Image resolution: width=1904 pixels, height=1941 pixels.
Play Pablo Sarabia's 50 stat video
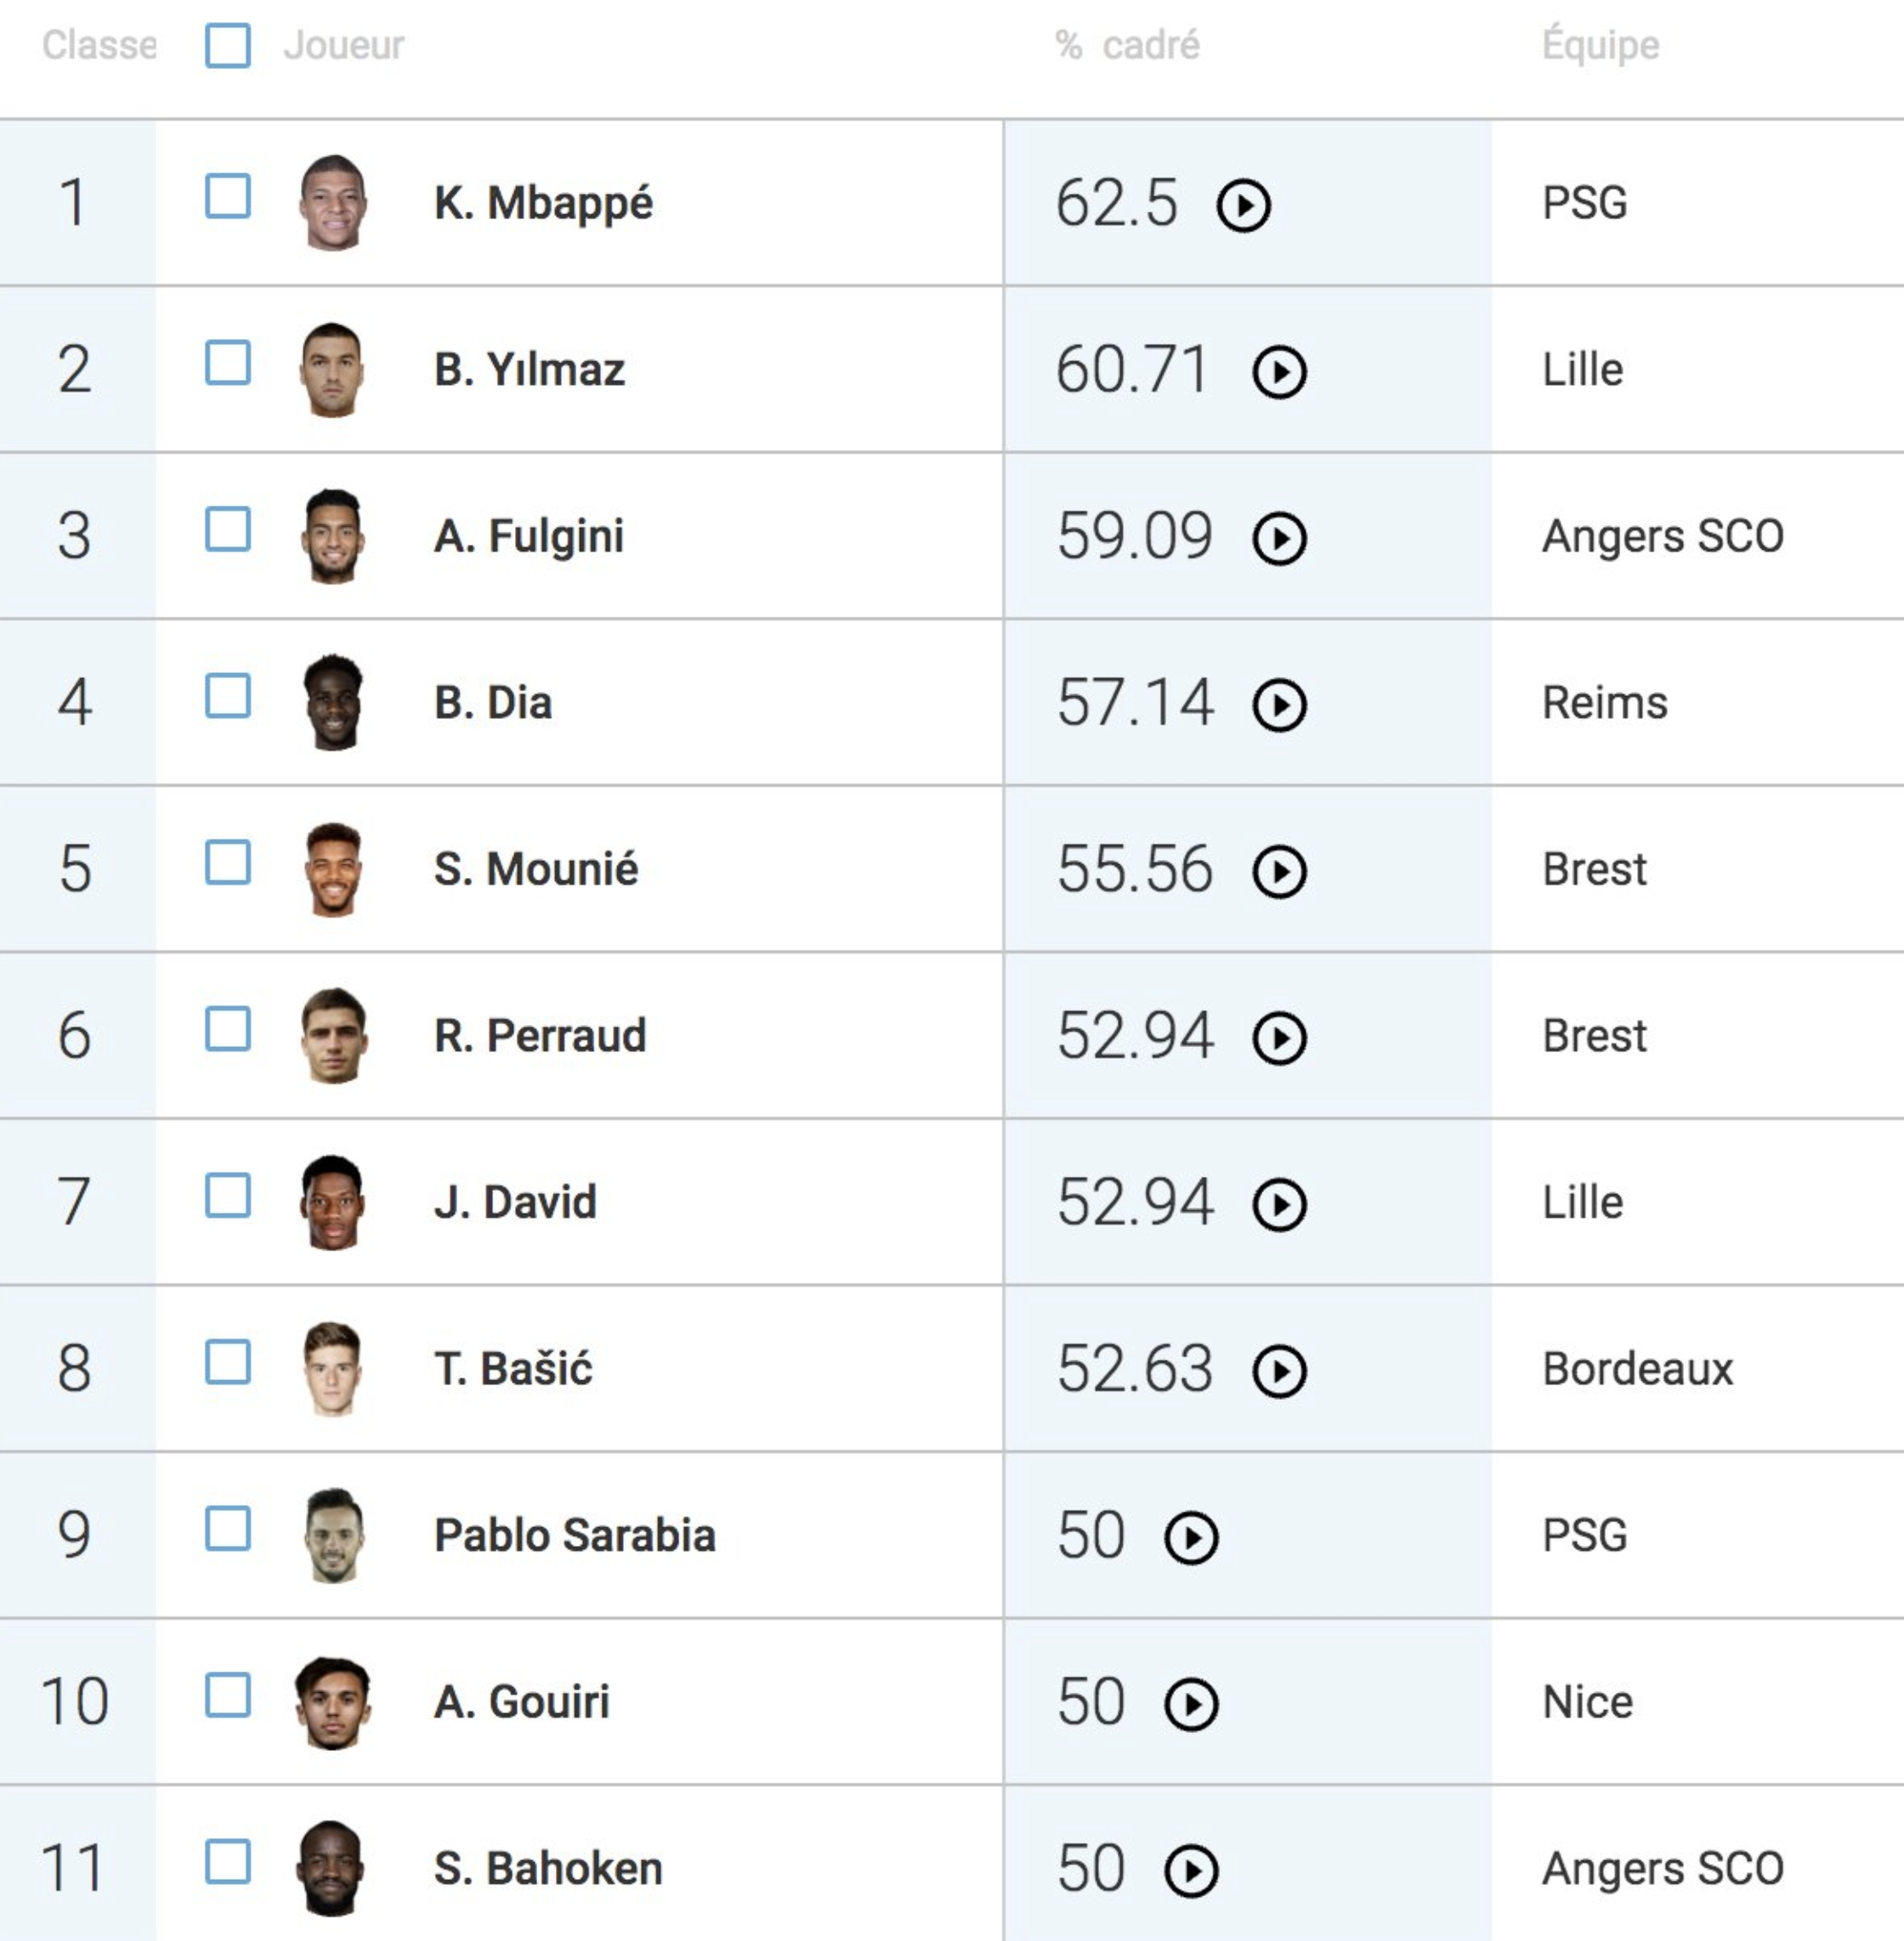pos(1191,1538)
